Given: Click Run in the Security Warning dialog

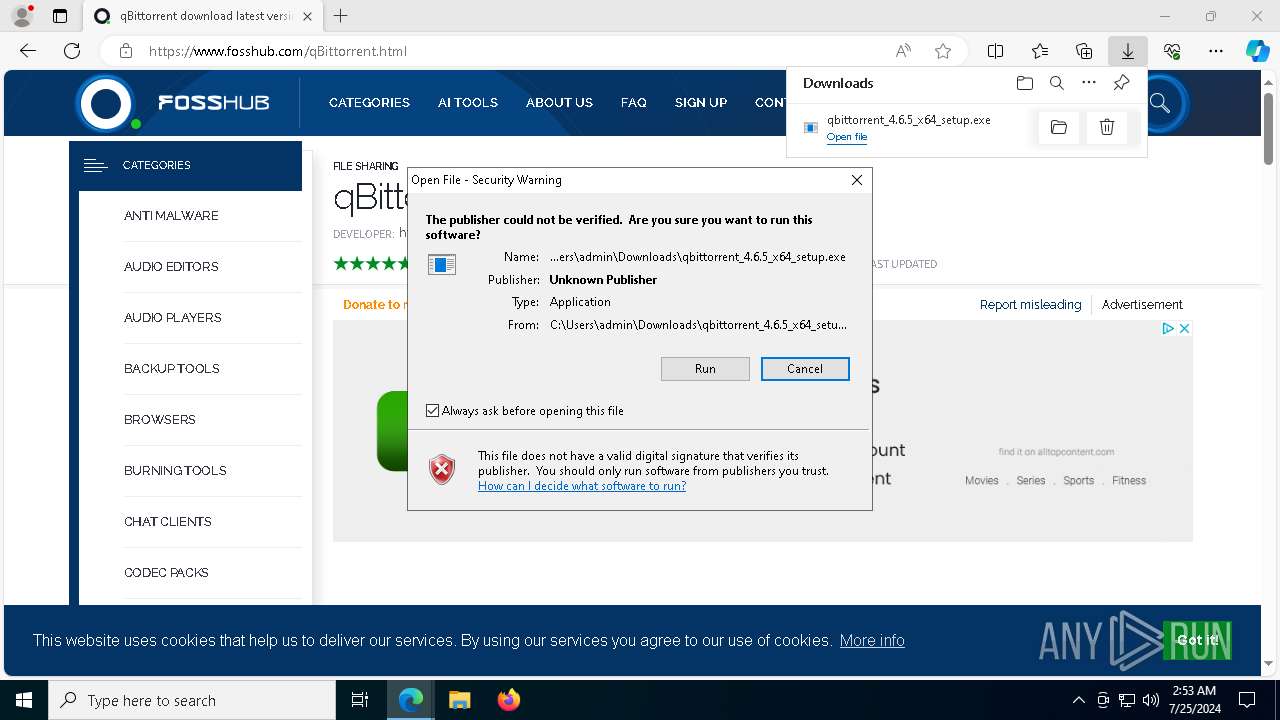Looking at the screenshot, I should pos(705,369).
